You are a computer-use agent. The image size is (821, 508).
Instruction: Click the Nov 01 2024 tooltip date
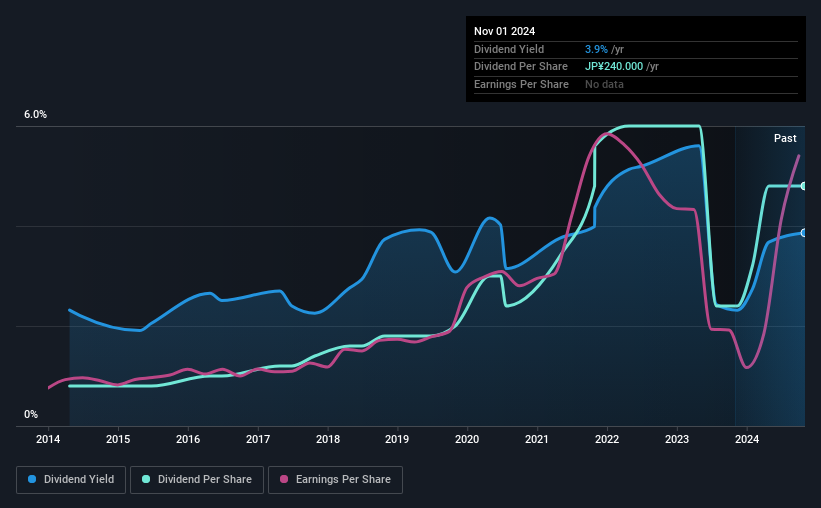[x=504, y=31]
